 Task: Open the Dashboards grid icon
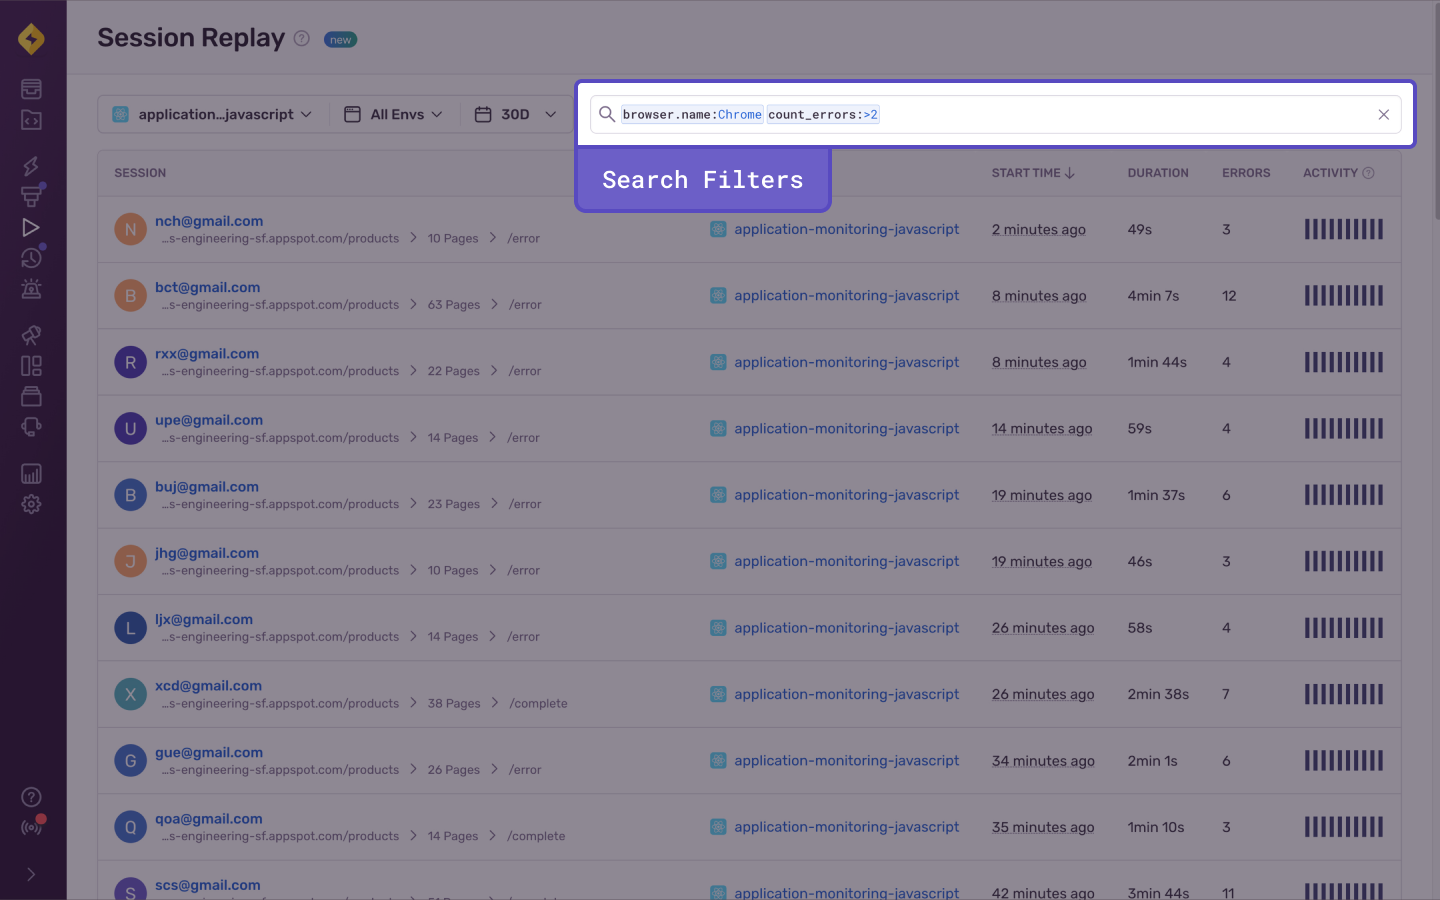coord(31,365)
